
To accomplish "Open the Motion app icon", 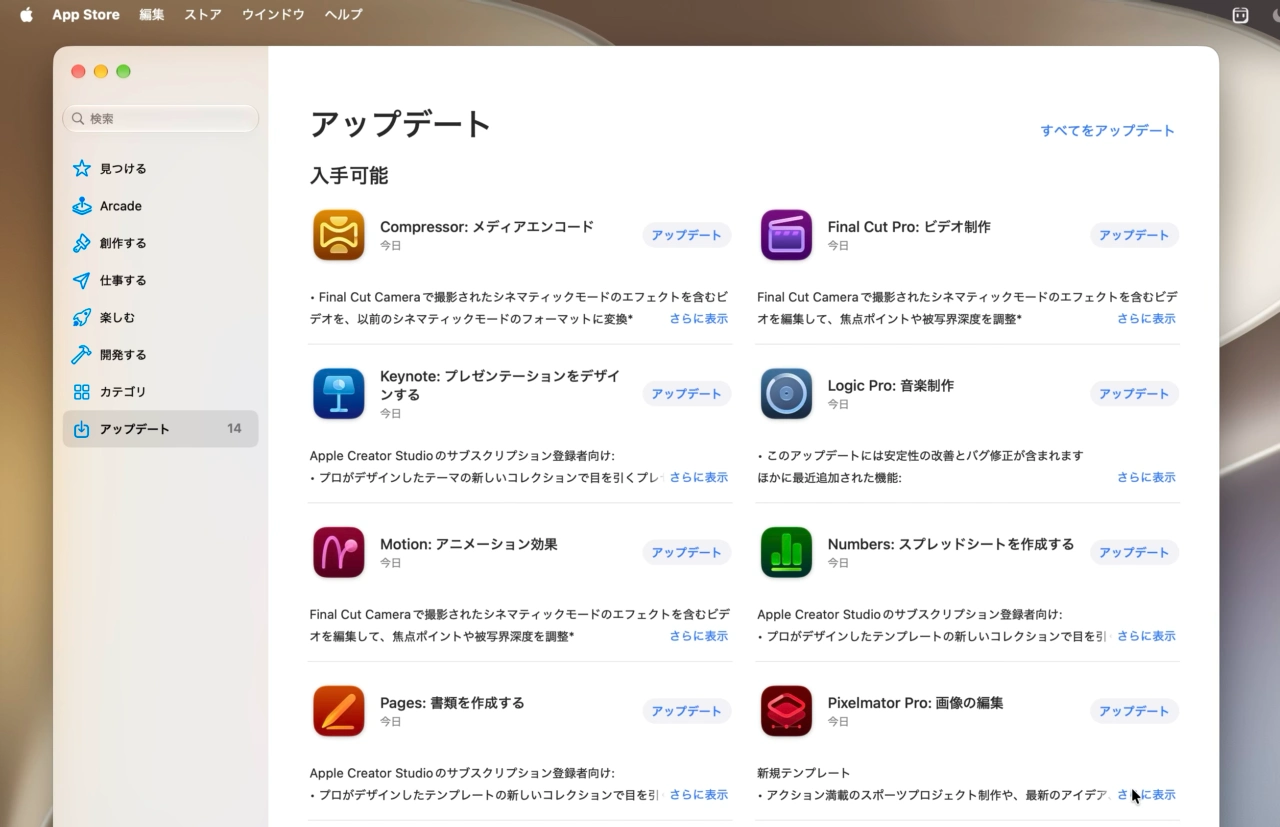I will (338, 553).
